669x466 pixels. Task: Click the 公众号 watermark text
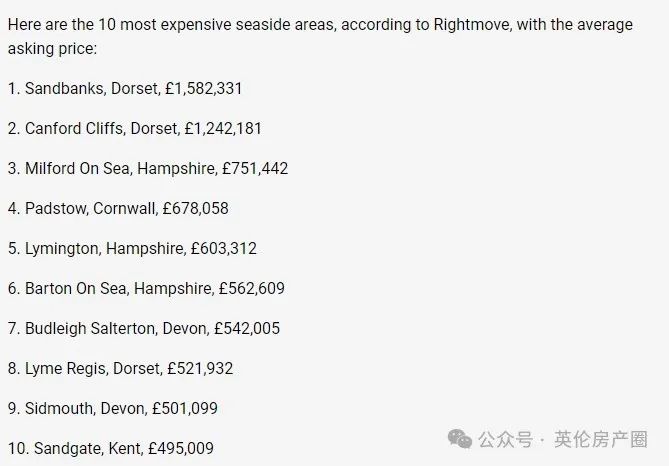(x=505, y=440)
